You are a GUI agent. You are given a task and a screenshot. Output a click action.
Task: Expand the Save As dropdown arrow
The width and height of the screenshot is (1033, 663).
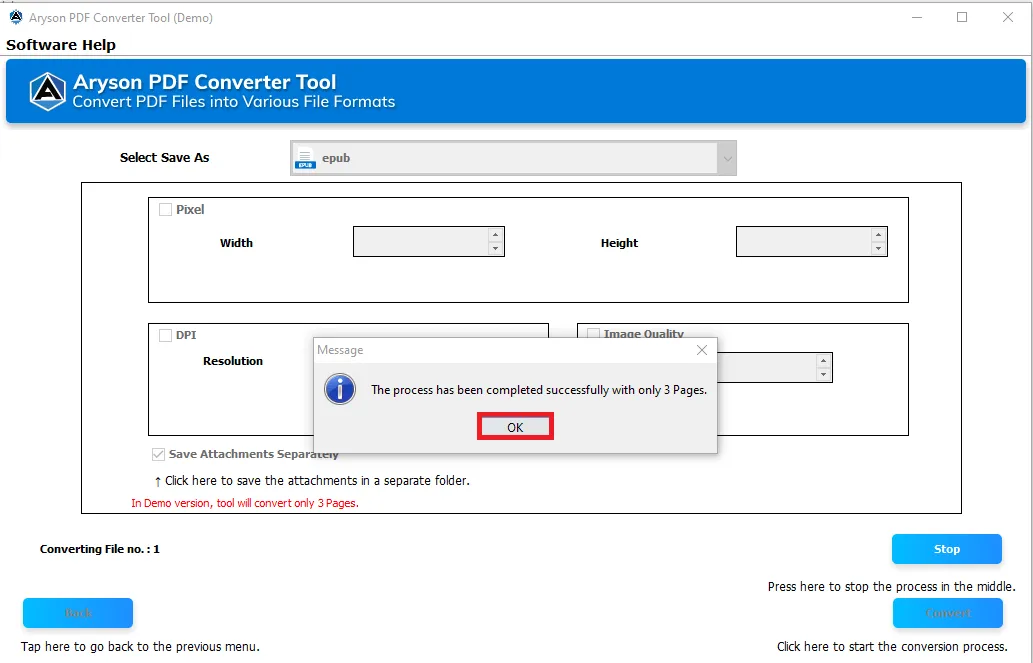[727, 158]
